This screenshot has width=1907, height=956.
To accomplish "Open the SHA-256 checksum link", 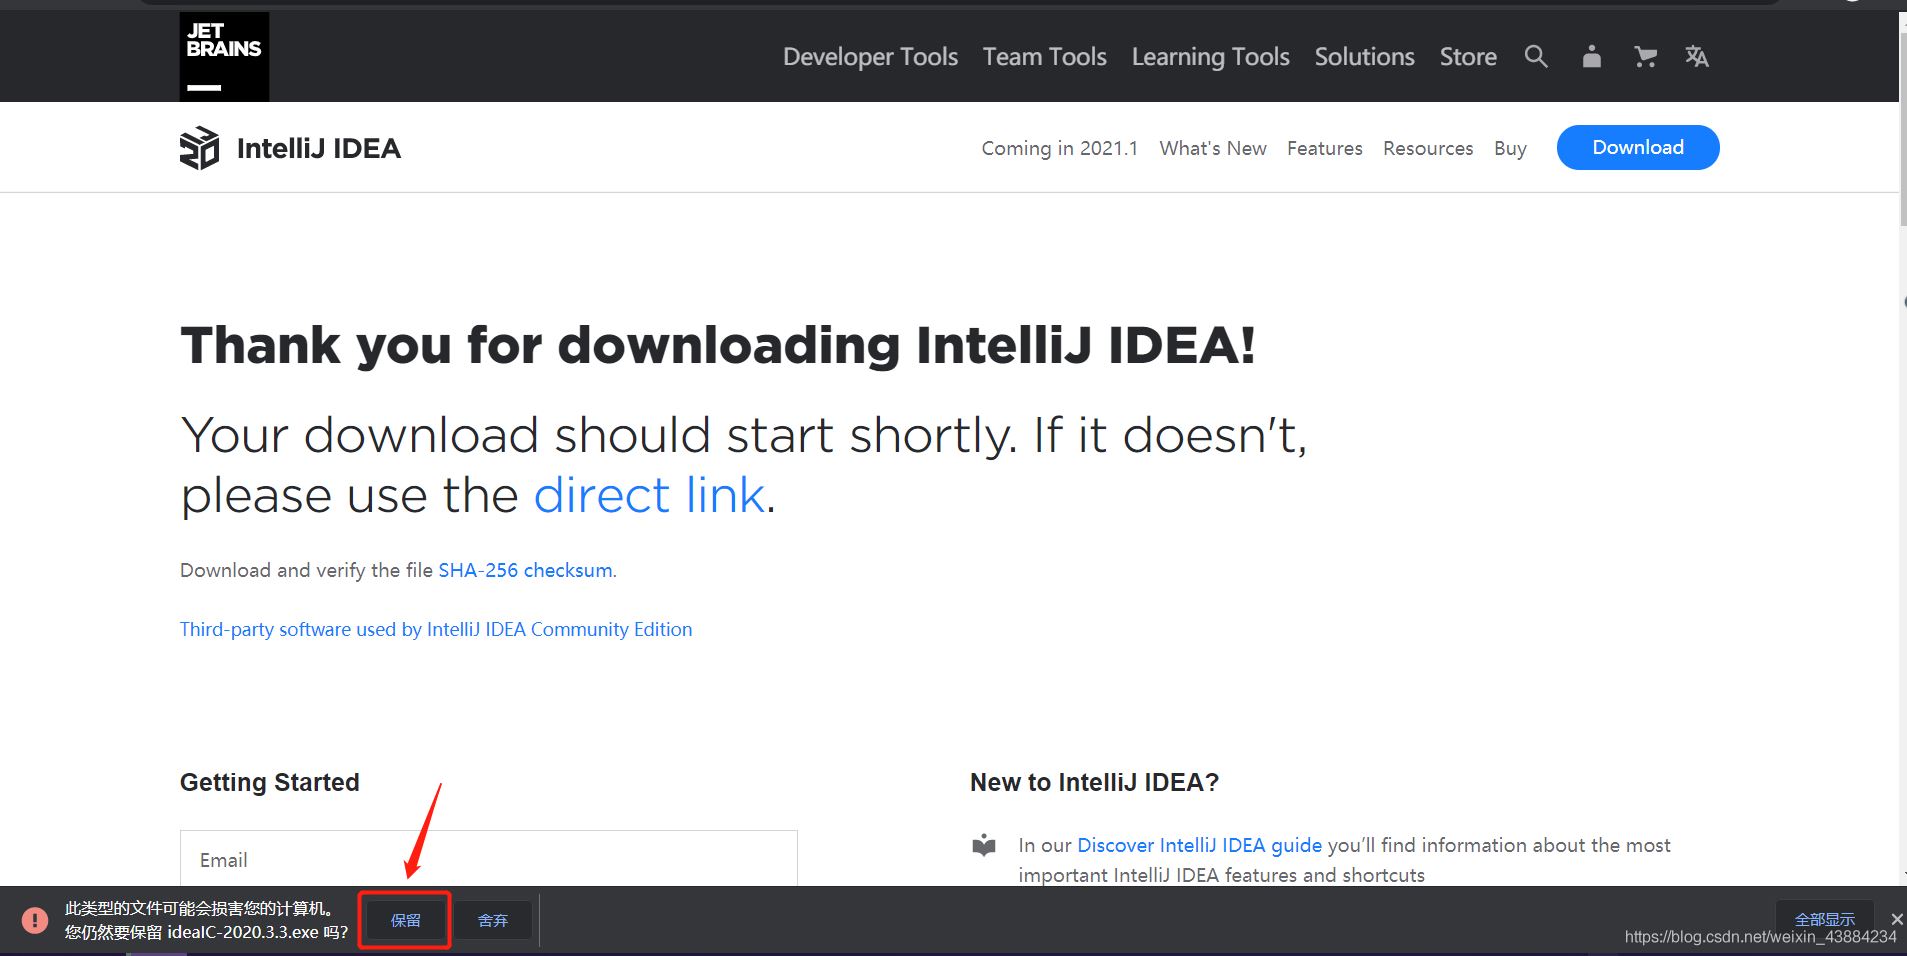I will click(525, 570).
